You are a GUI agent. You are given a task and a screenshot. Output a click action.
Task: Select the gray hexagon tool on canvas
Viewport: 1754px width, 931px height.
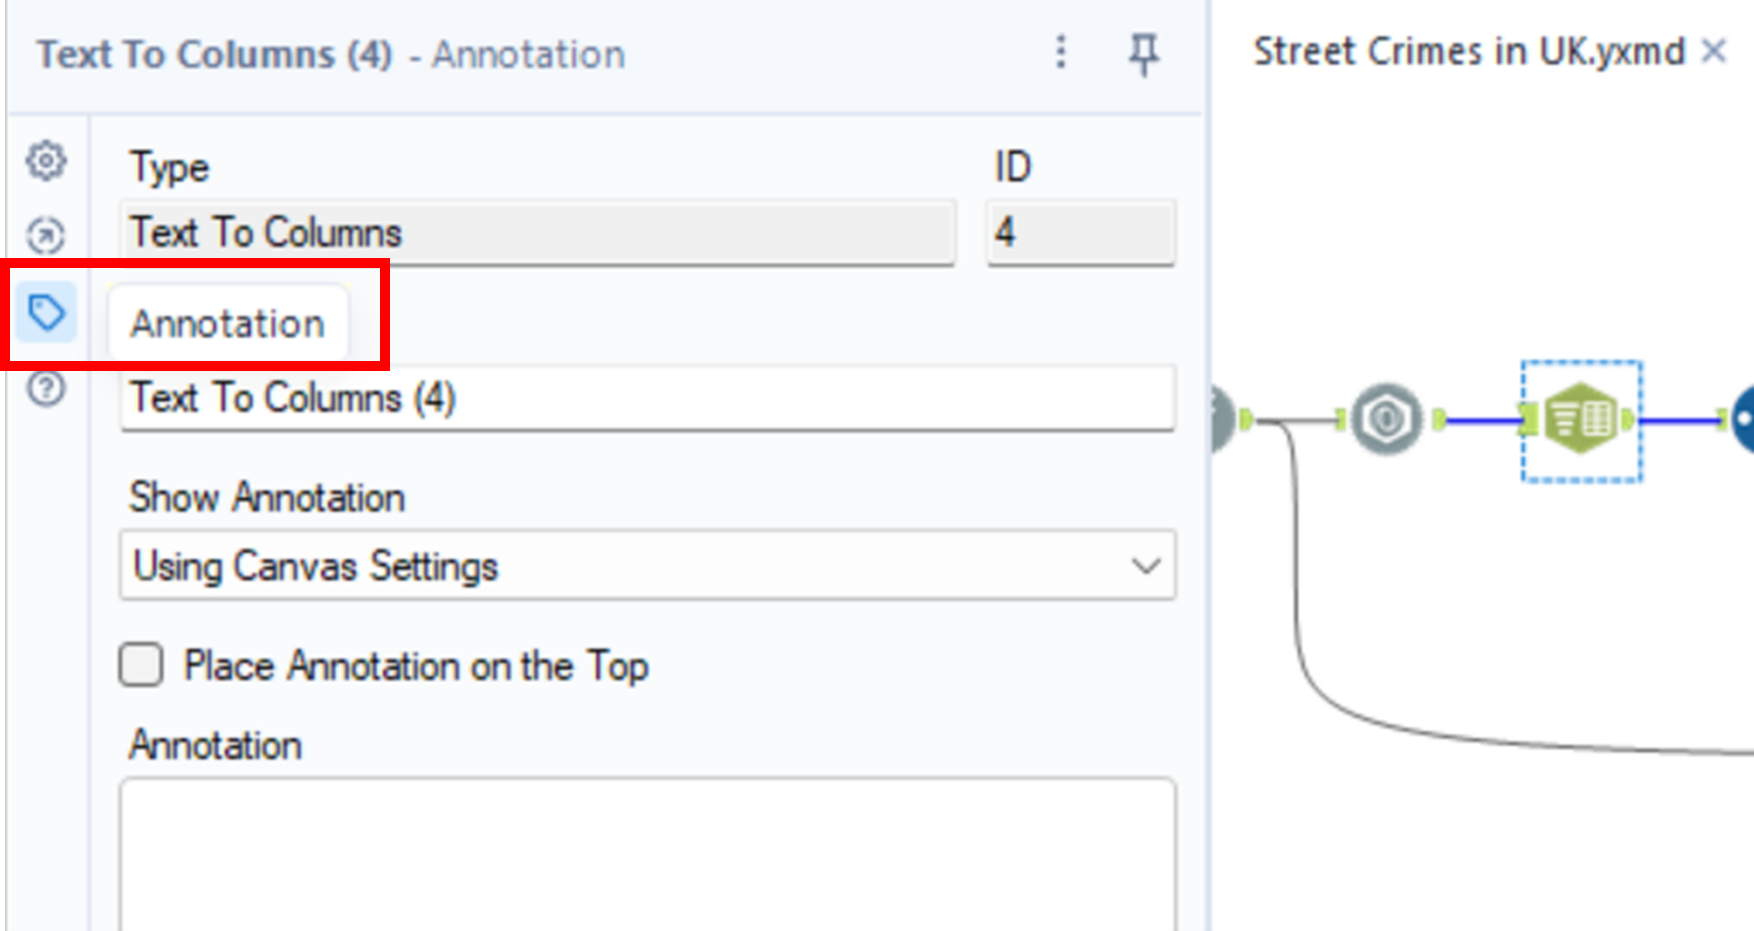(x=1386, y=419)
